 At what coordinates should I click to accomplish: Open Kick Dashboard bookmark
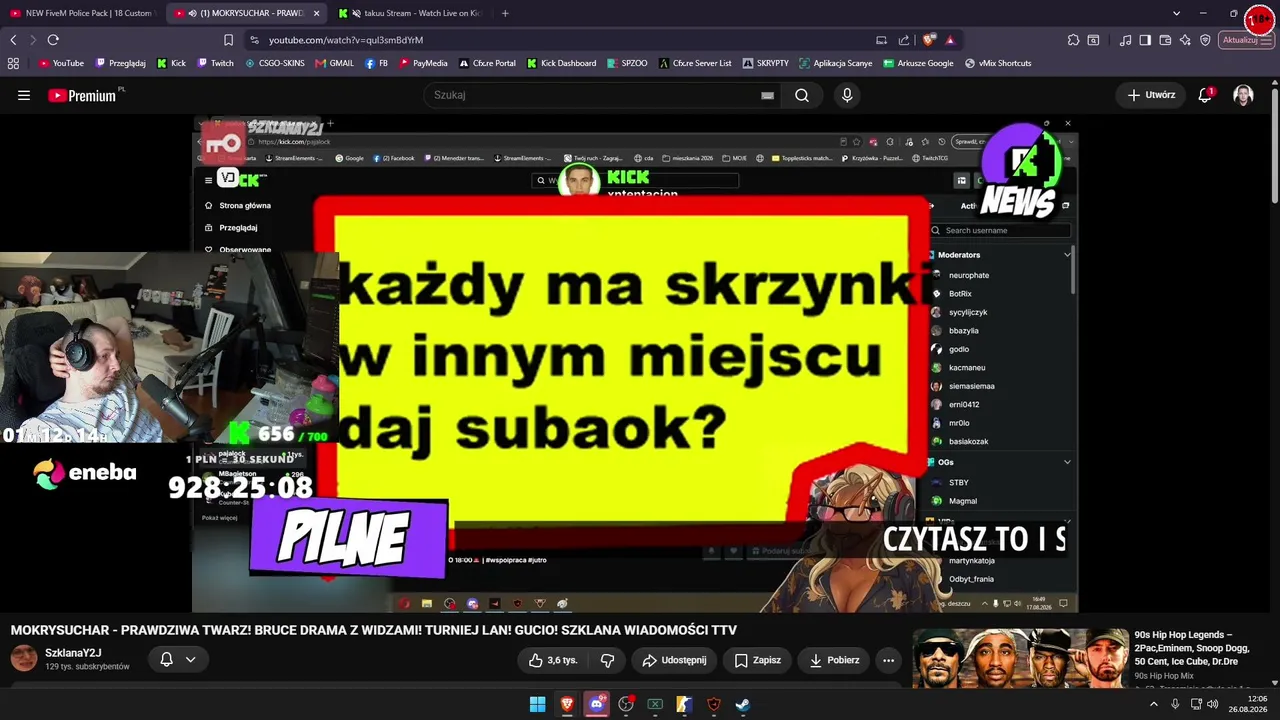click(x=561, y=63)
